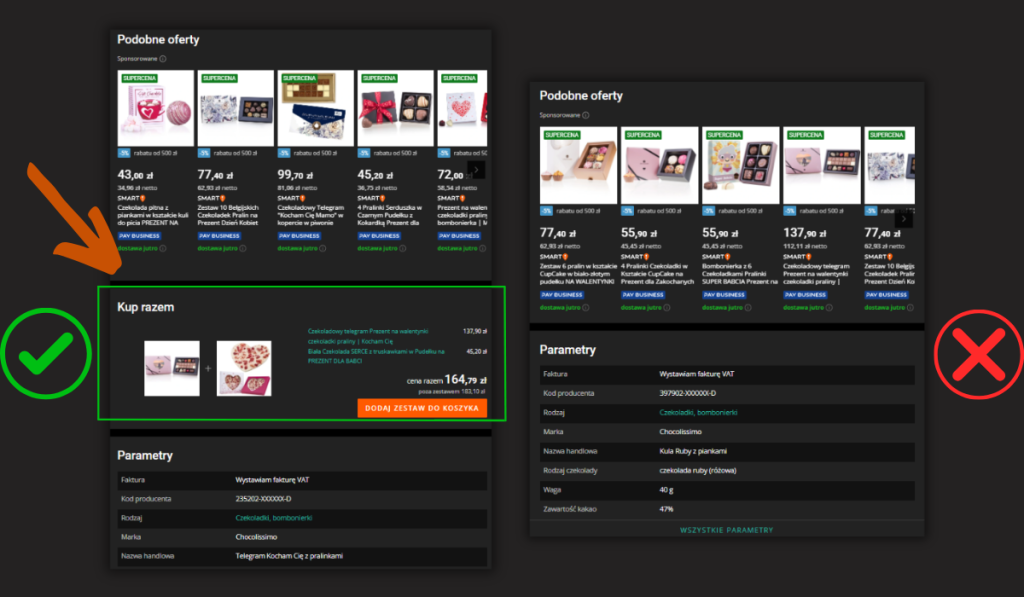
Task: Click the PAY BUSINESS badge of the 45,20 zł offer
Action: click(x=379, y=236)
